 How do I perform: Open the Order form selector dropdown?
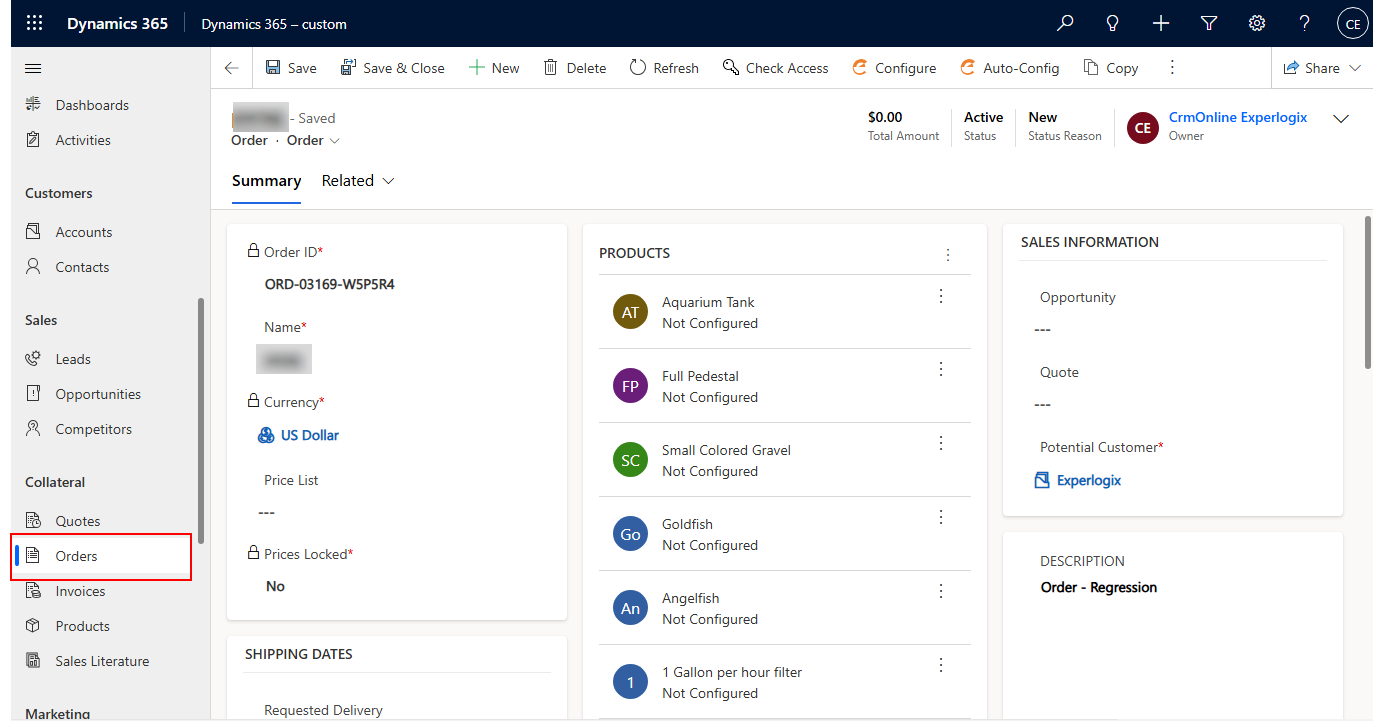314,140
